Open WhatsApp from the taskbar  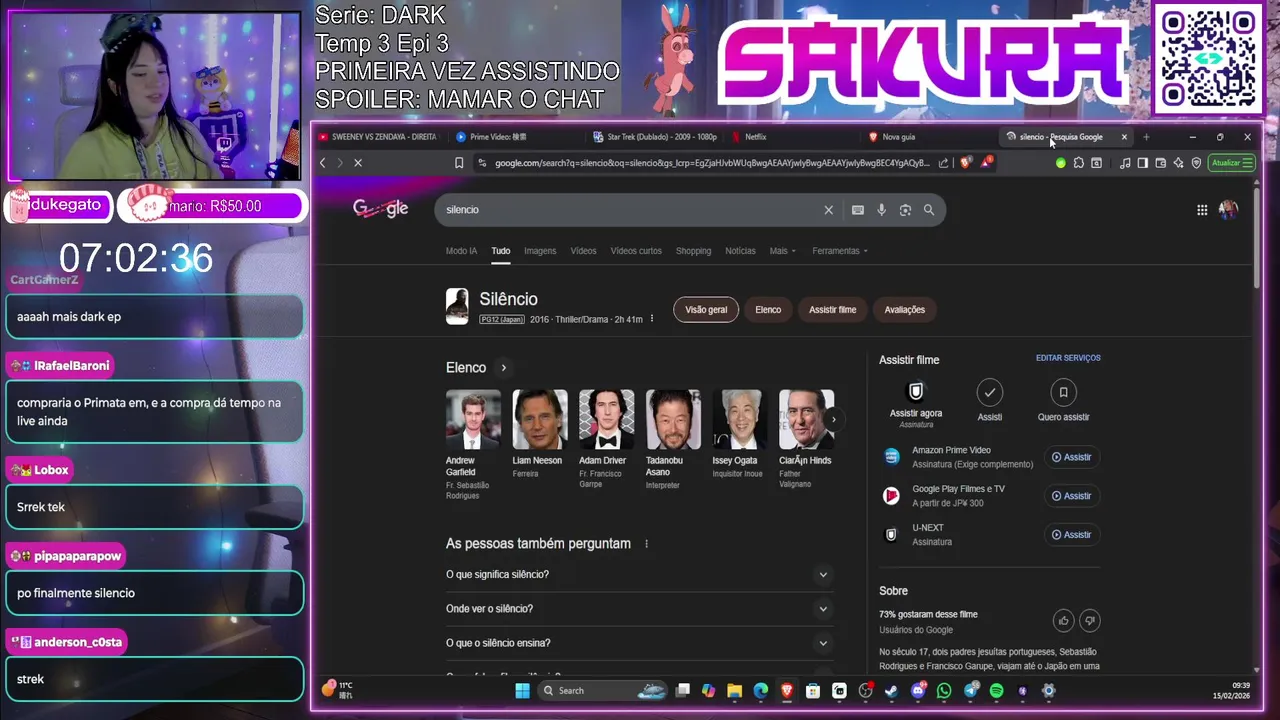944,690
